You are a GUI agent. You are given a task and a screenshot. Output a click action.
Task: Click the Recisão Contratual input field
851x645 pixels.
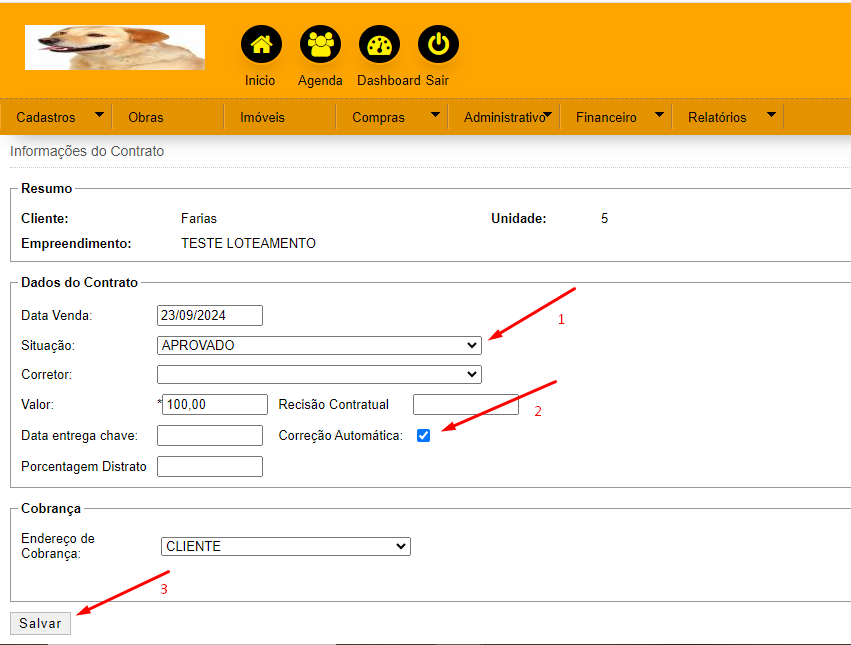coord(465,405)
